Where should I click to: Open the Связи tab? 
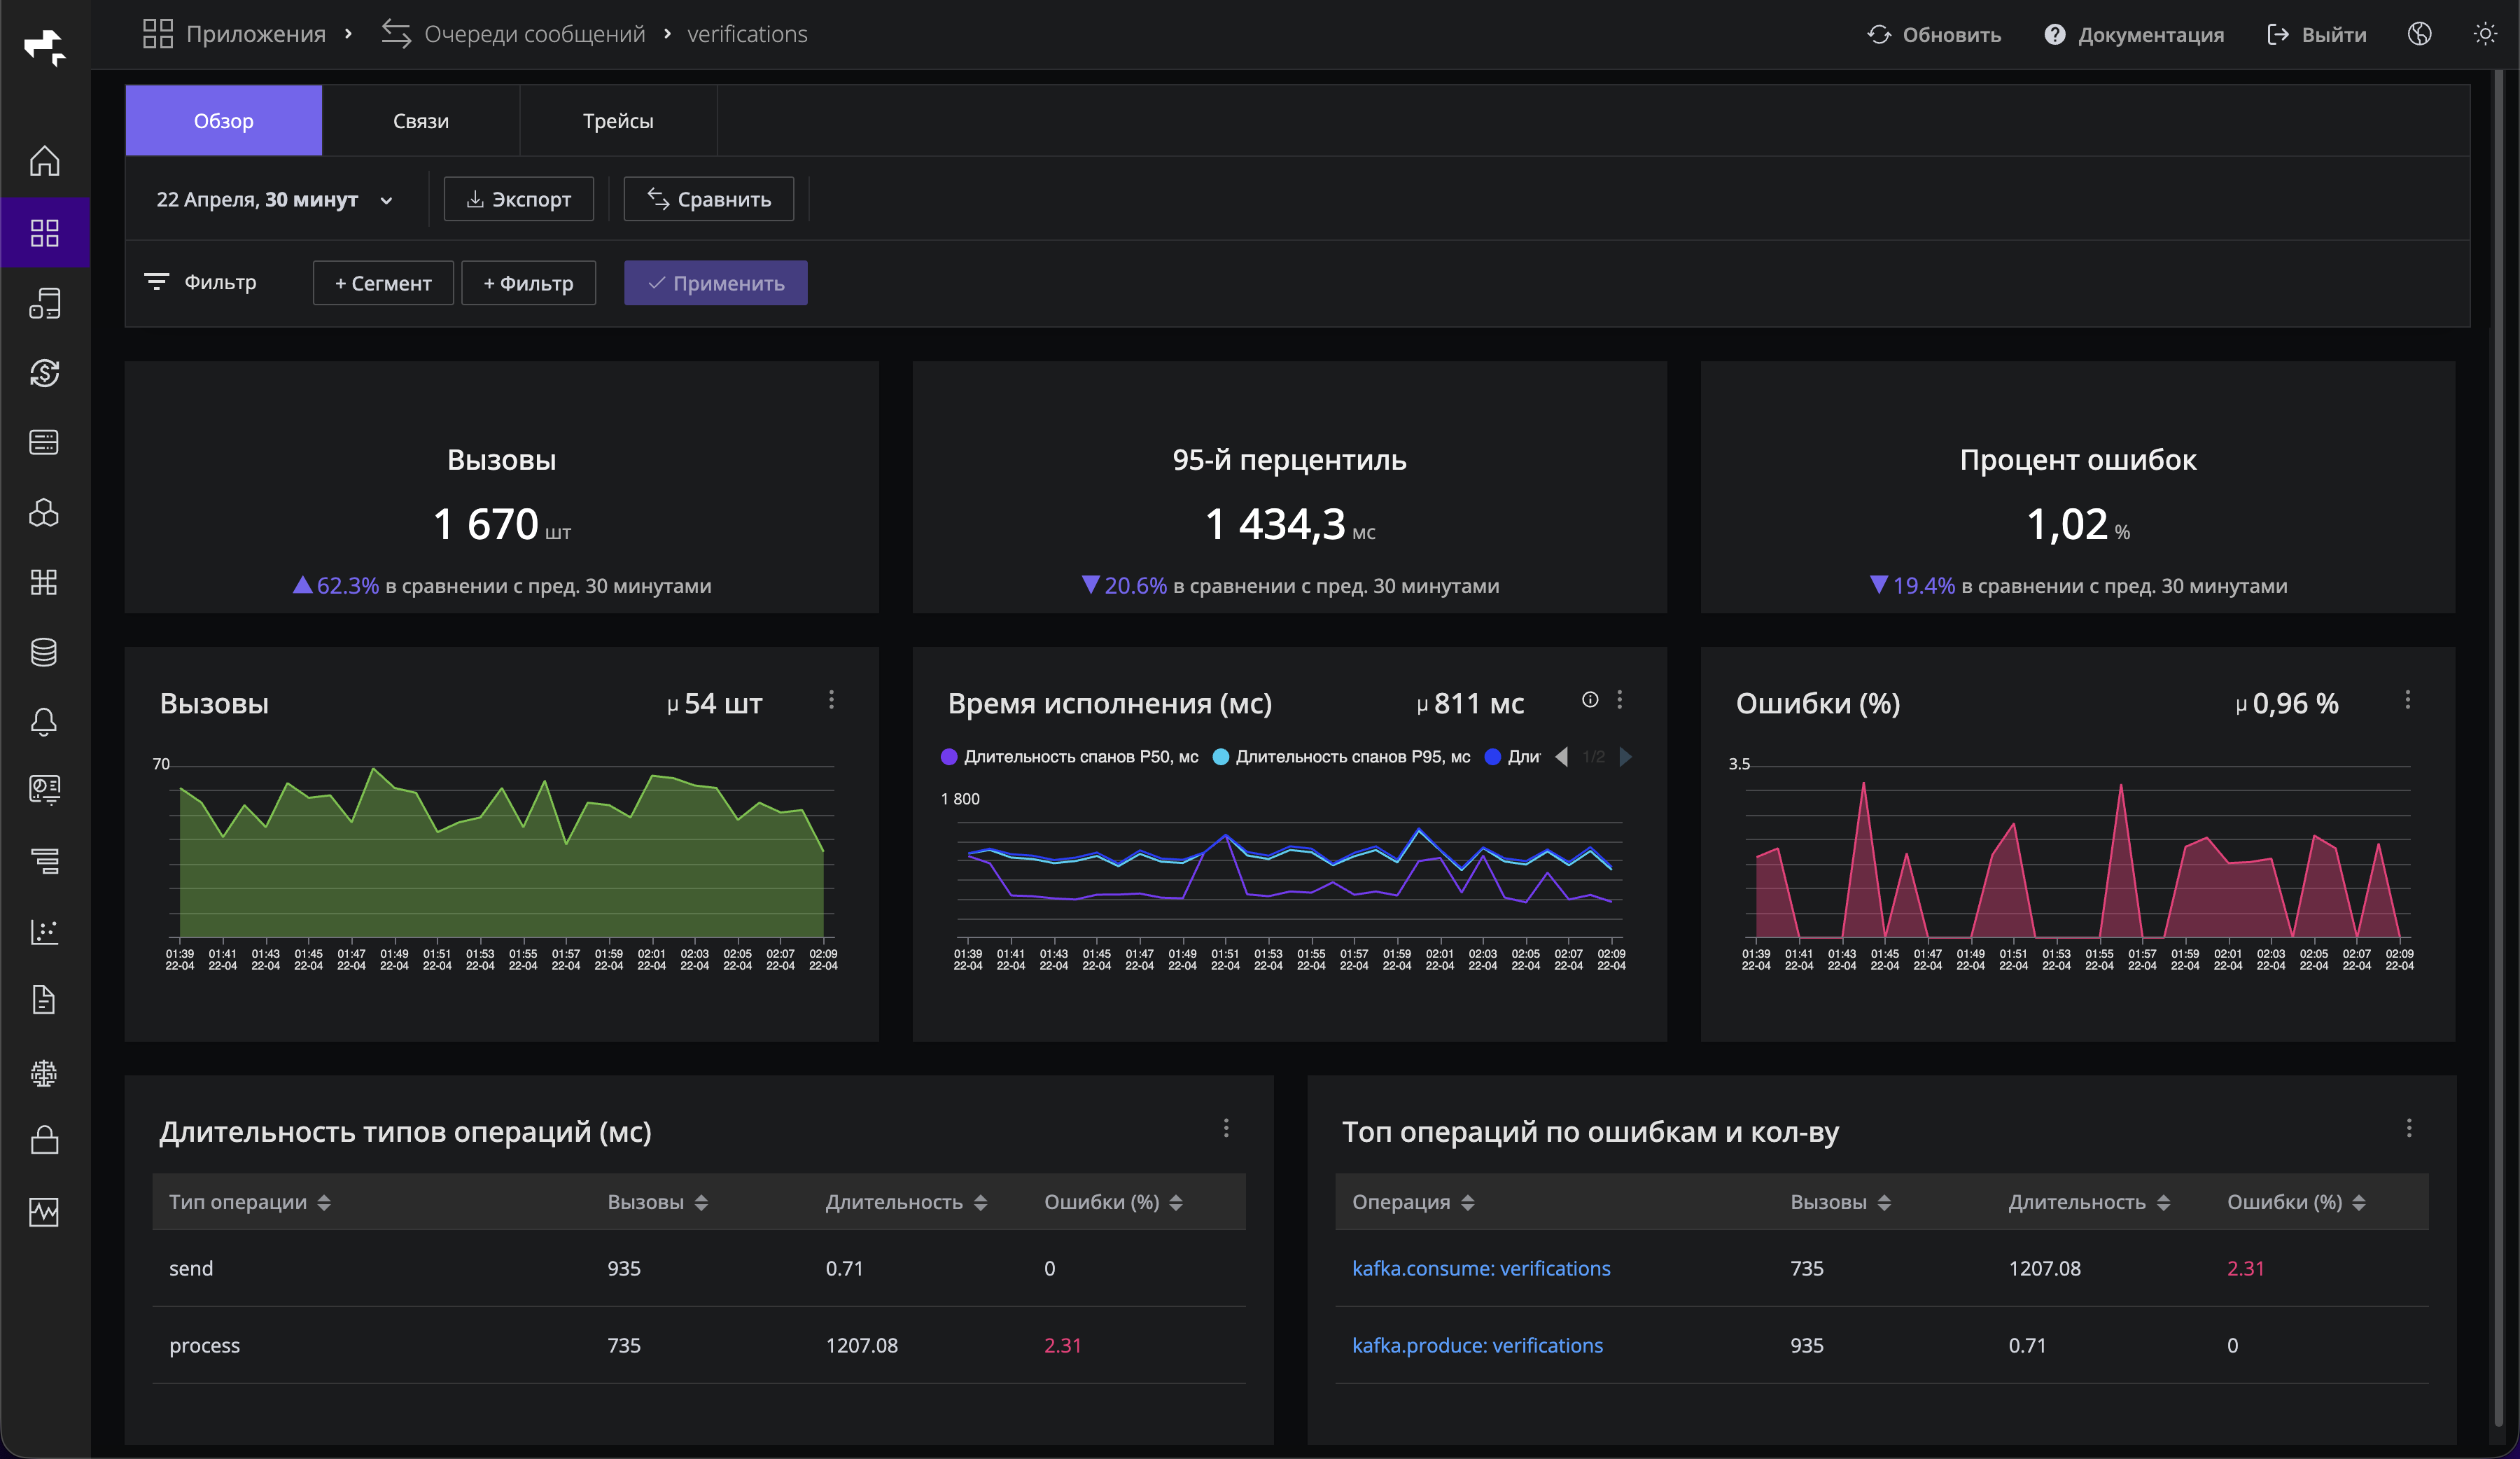click(x=420, y=120)
